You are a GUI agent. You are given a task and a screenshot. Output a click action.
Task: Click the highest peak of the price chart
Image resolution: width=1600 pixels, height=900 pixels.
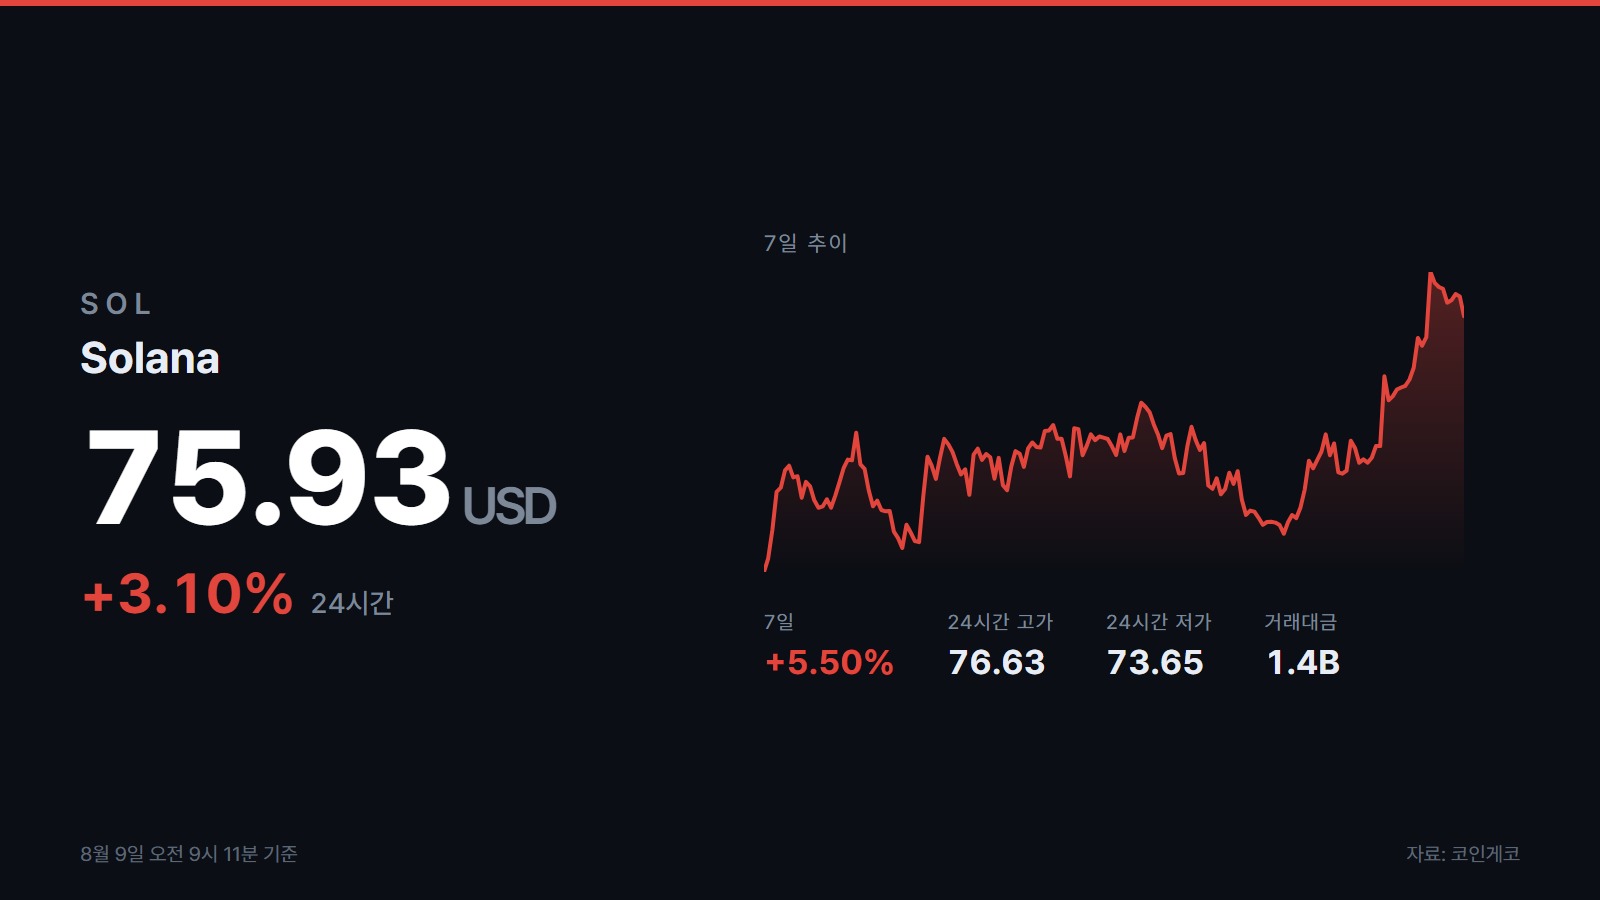point(1431,274)
